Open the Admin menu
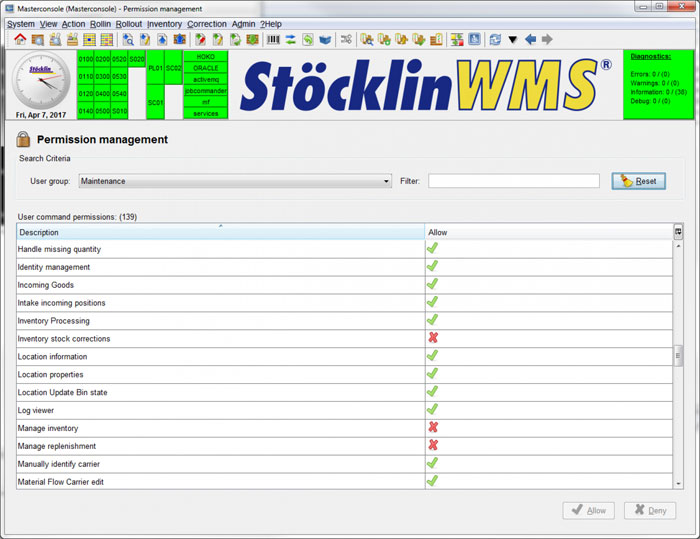The width and height of the screenshot is (700, 539). click(x=243, y=23)
